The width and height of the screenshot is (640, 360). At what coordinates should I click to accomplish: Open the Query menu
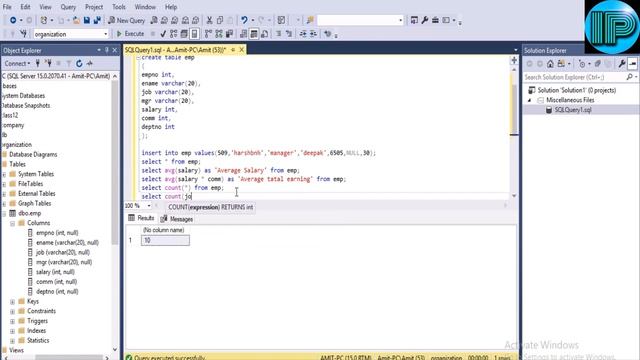pyautogui.click(x=68, y=7)
